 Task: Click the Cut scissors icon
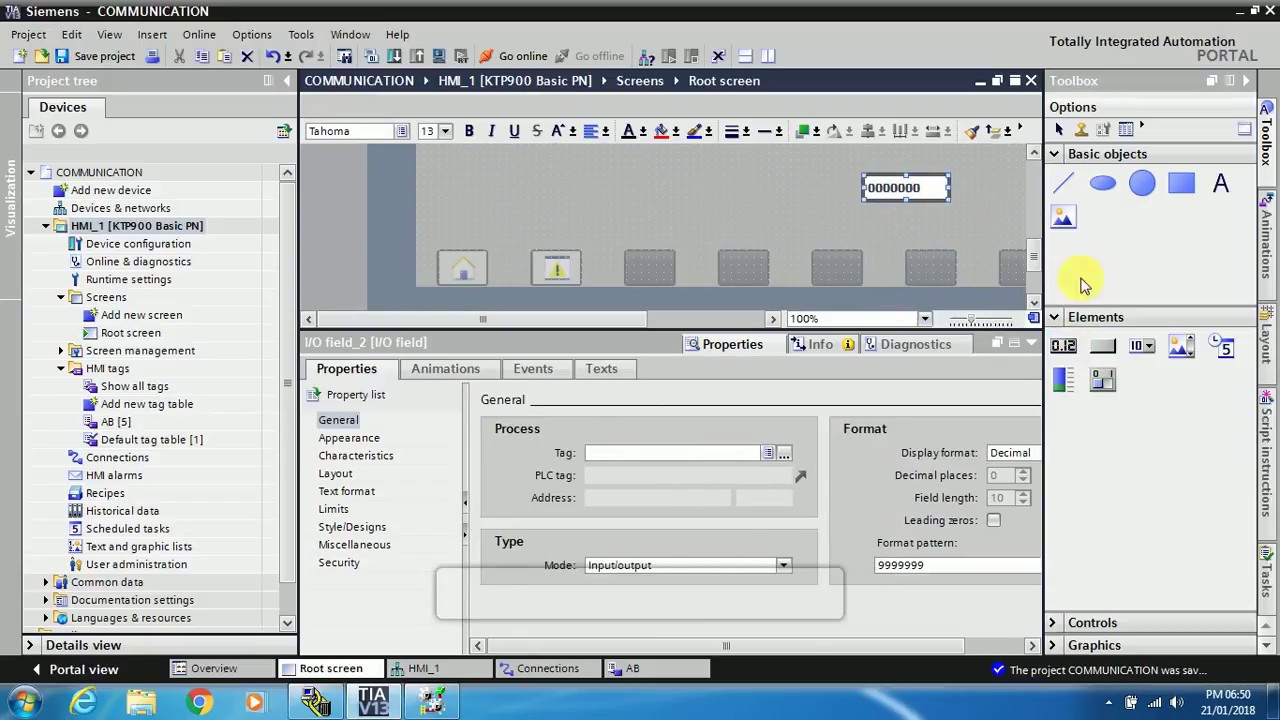click(x=180, y=56)
